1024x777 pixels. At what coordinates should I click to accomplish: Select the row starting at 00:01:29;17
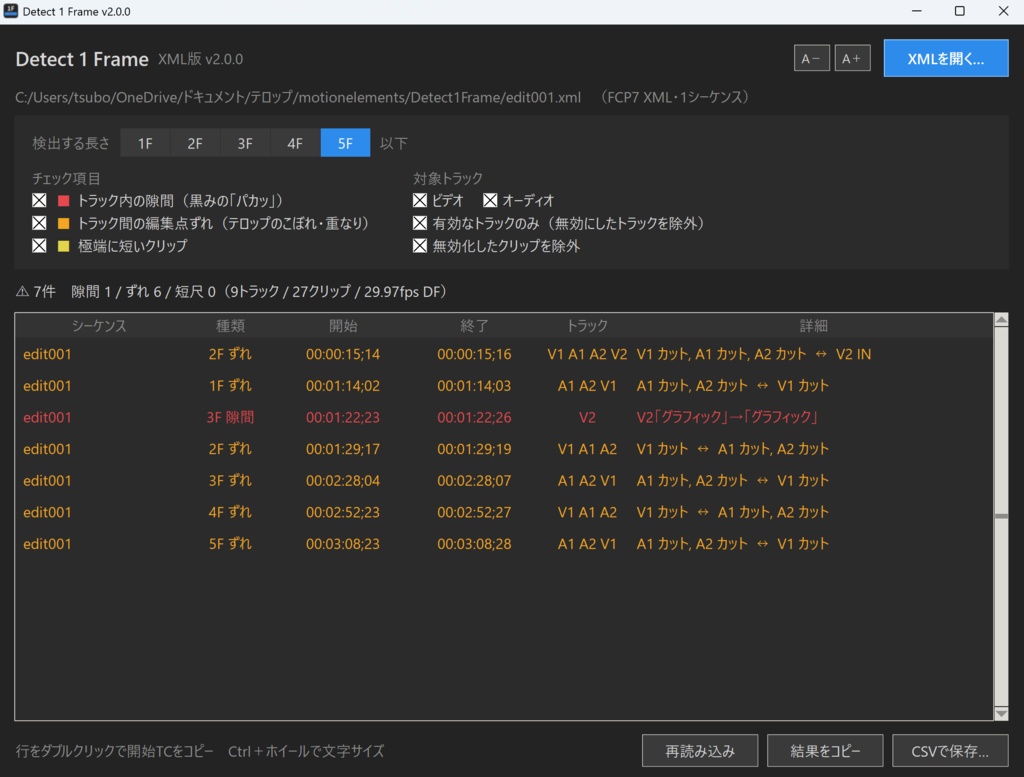504,449
